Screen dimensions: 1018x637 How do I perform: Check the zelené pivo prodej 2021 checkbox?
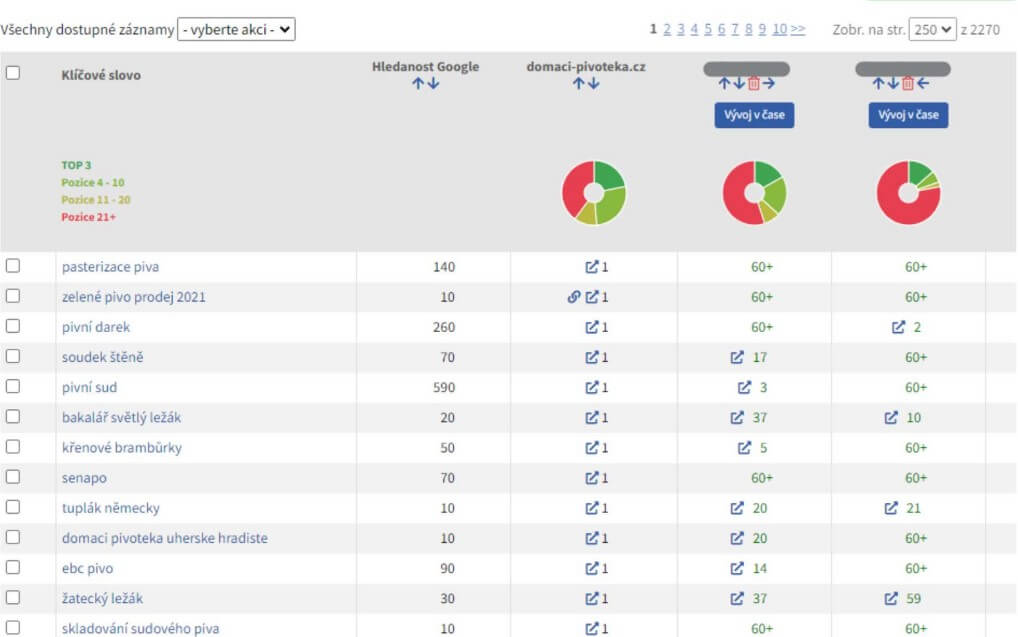13,296
